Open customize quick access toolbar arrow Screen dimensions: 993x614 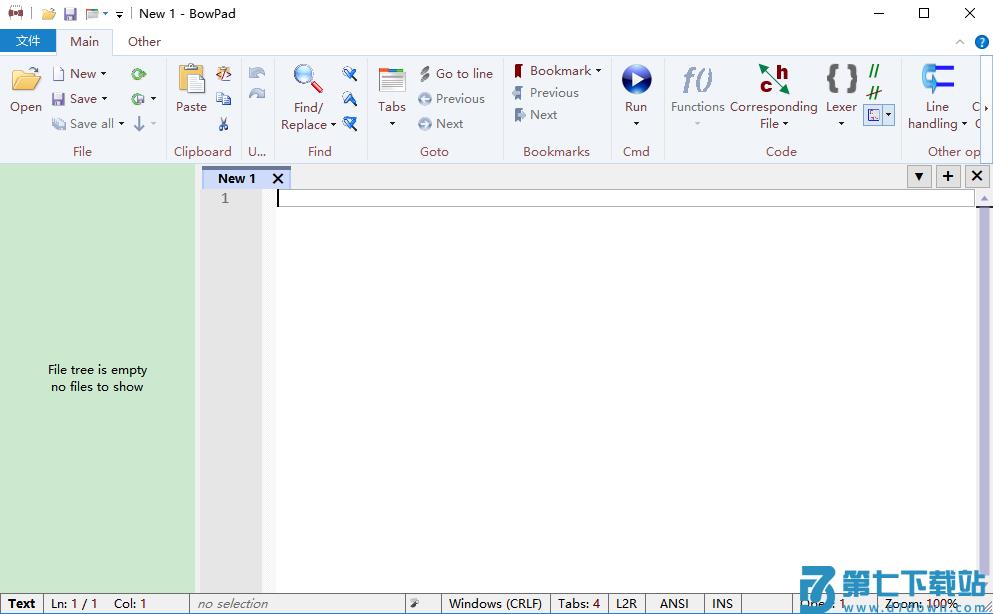point(119,14)
